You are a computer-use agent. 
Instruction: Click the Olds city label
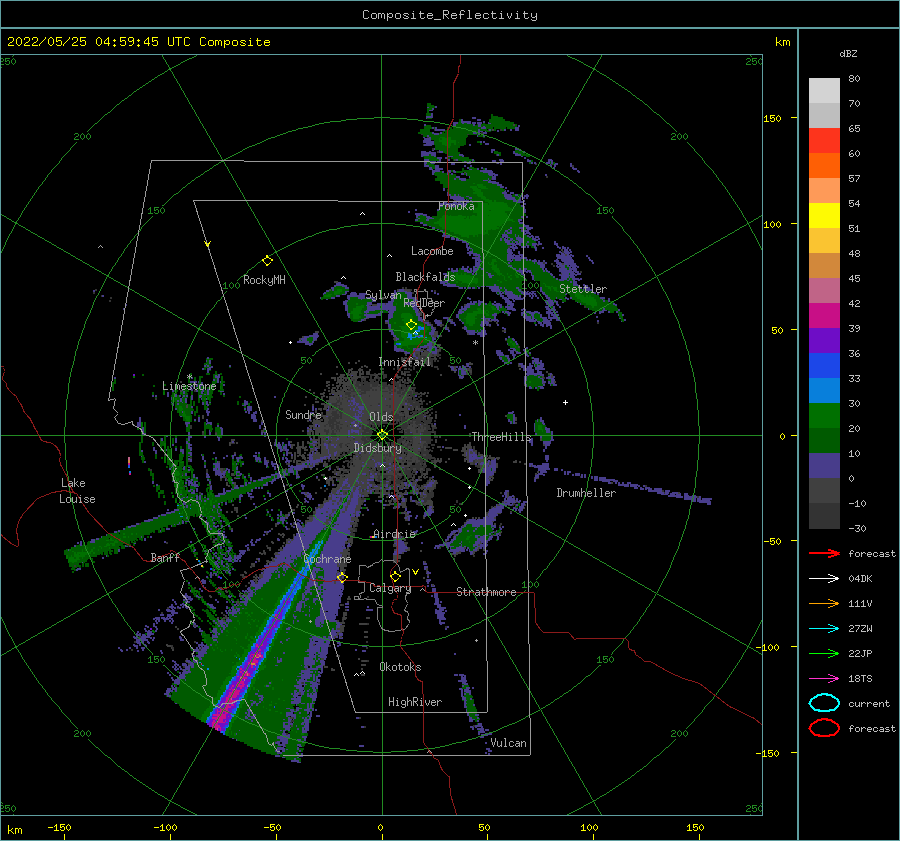coord(381,417)
